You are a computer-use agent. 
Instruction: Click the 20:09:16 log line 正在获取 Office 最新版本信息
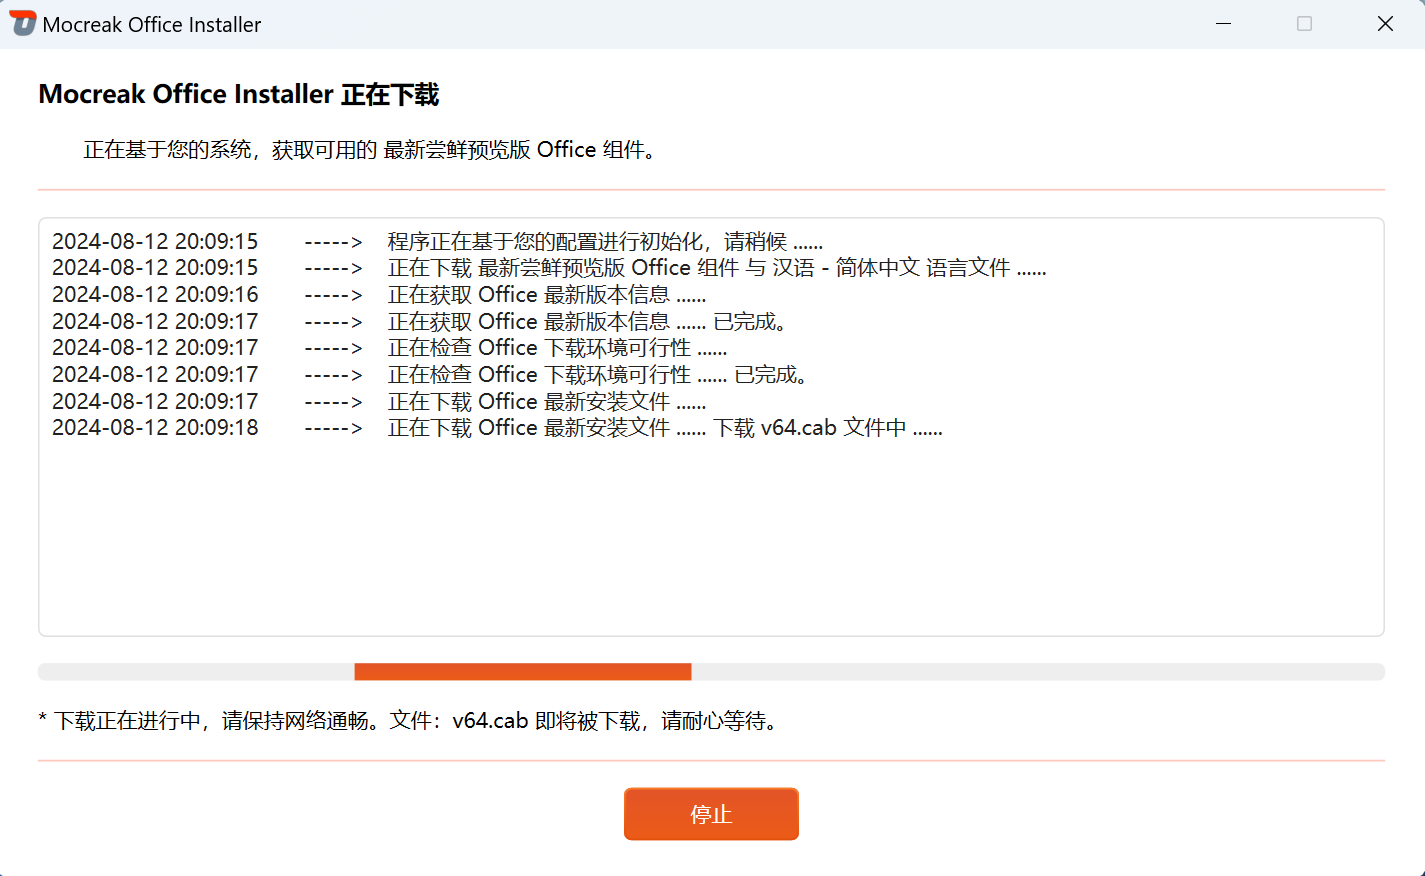[546, 295]
